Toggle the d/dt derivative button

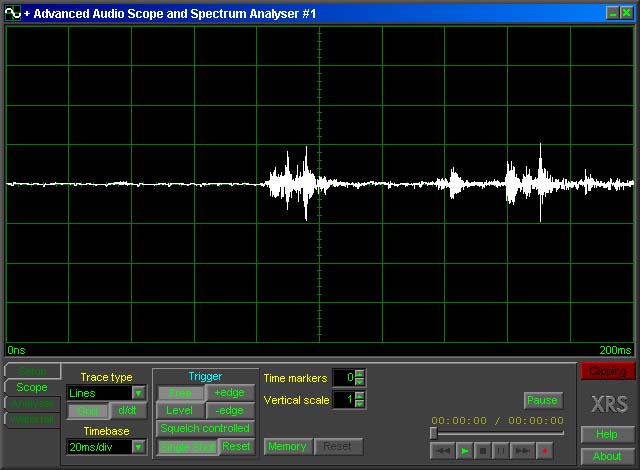pyautogui.click(x=128, y=411)
